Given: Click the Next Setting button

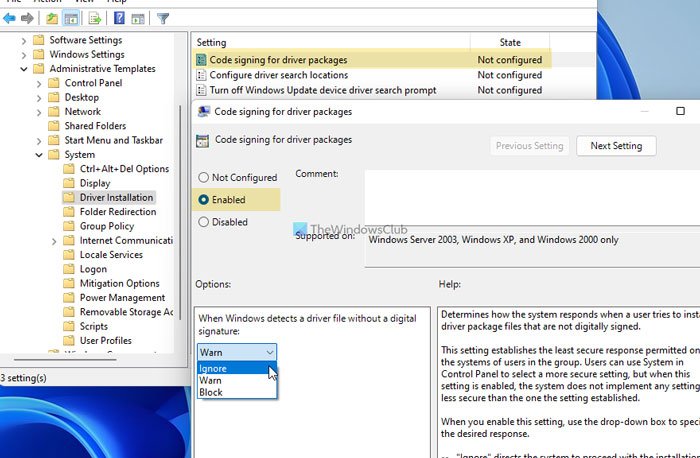Looking at the screenshot, I should [x=616, y=146].
